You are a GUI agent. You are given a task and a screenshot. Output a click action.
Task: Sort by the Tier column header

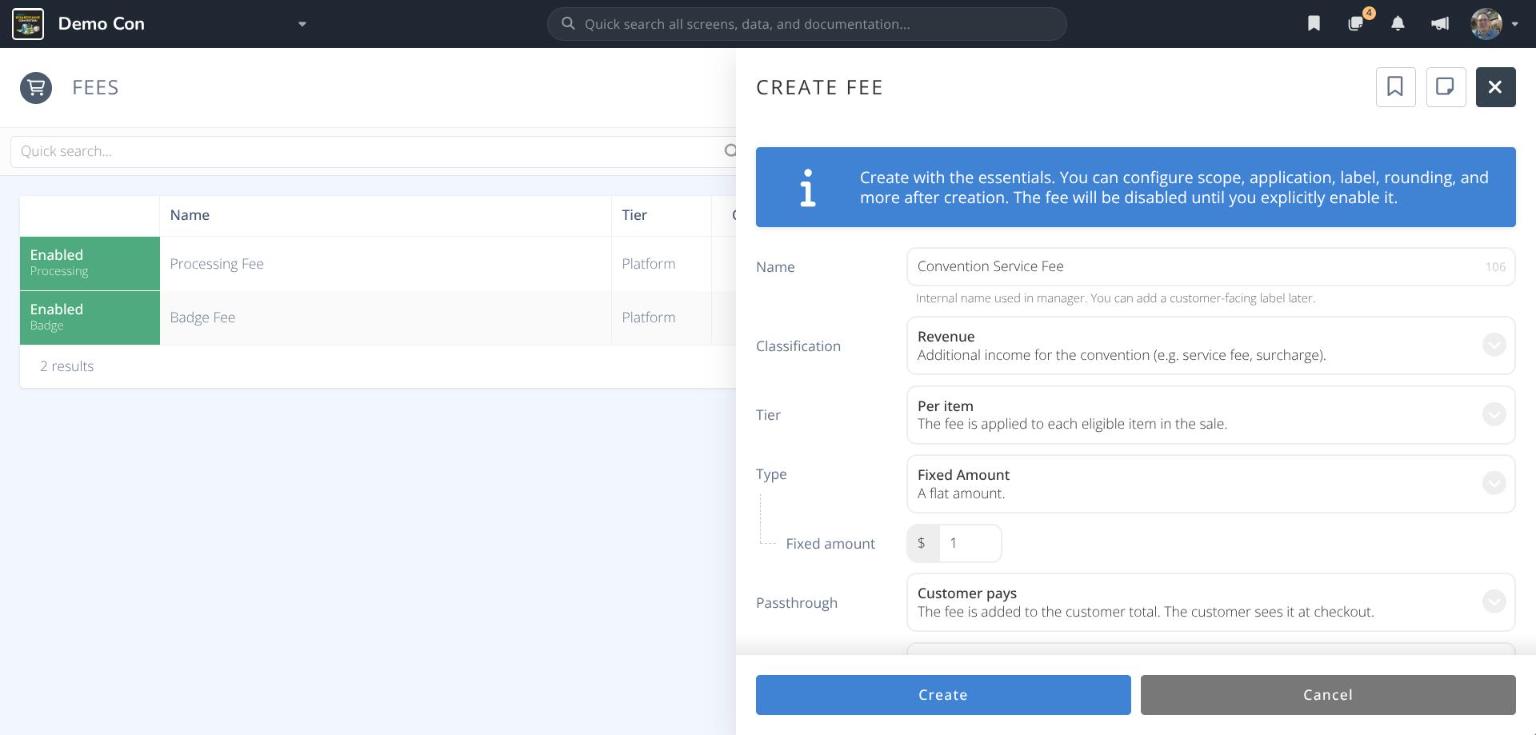coord(661,215)
